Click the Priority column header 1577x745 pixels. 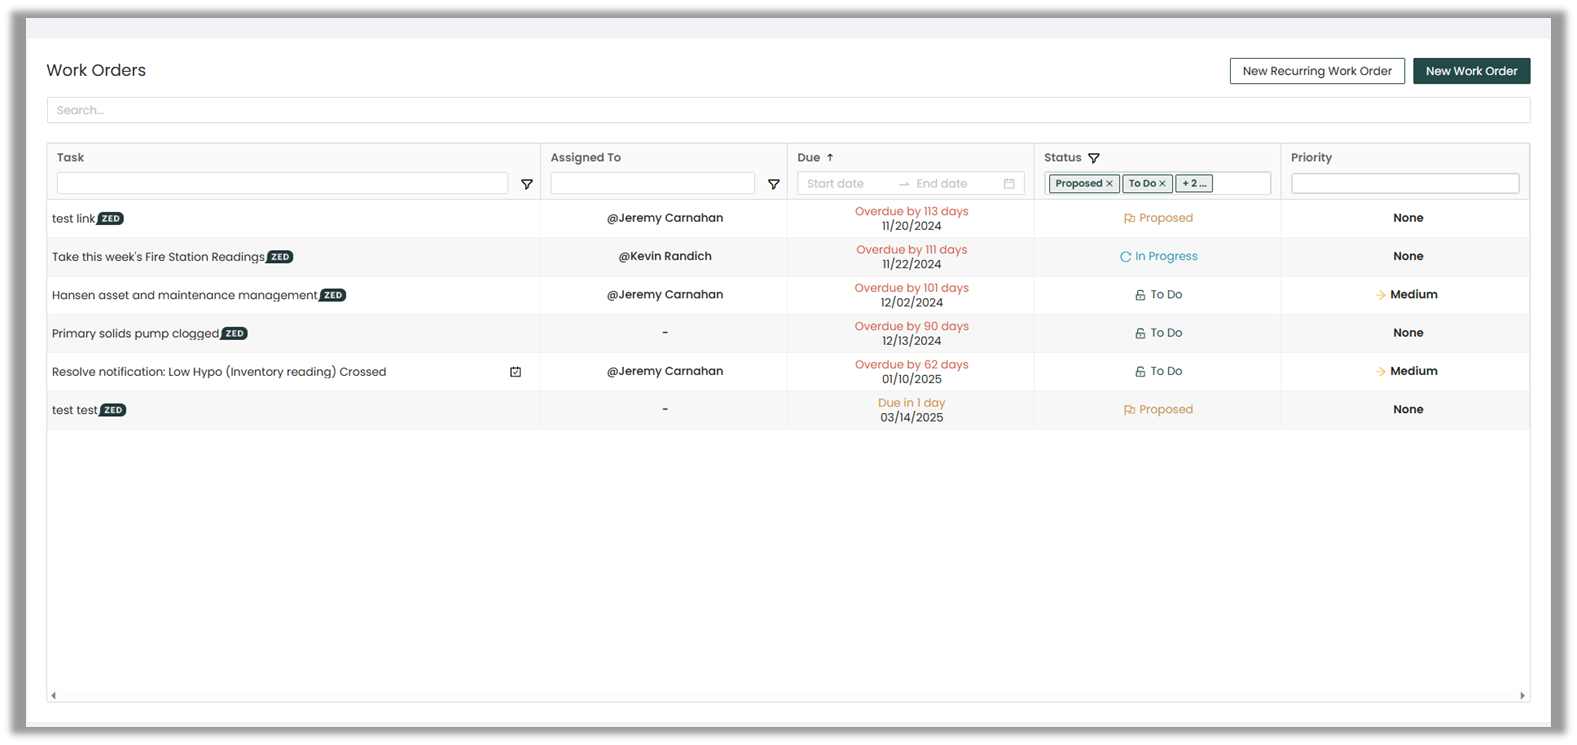1311,158
